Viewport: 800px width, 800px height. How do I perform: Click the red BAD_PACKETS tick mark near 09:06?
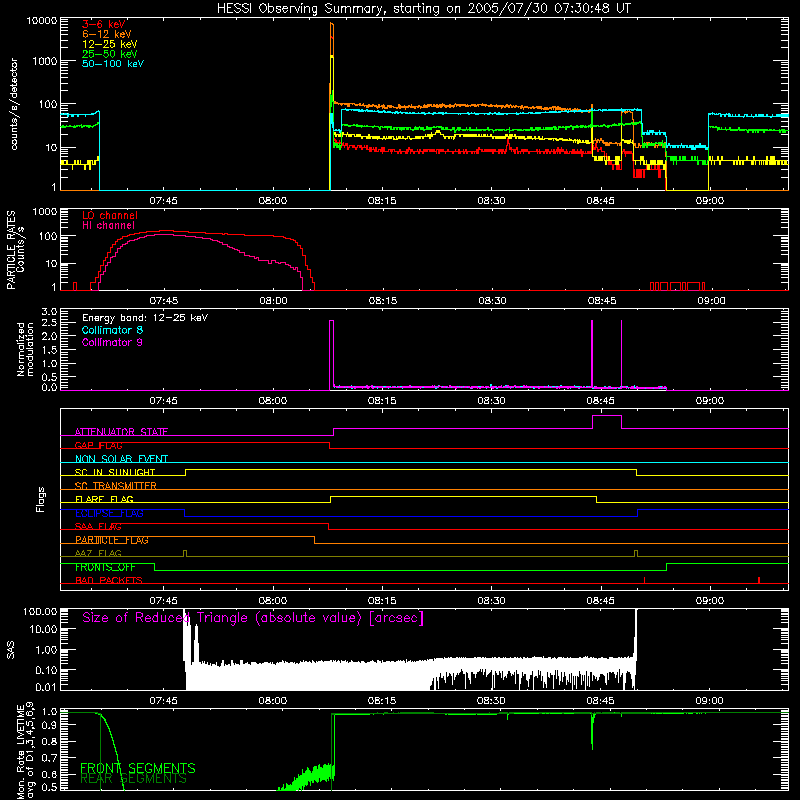(759, 580)
